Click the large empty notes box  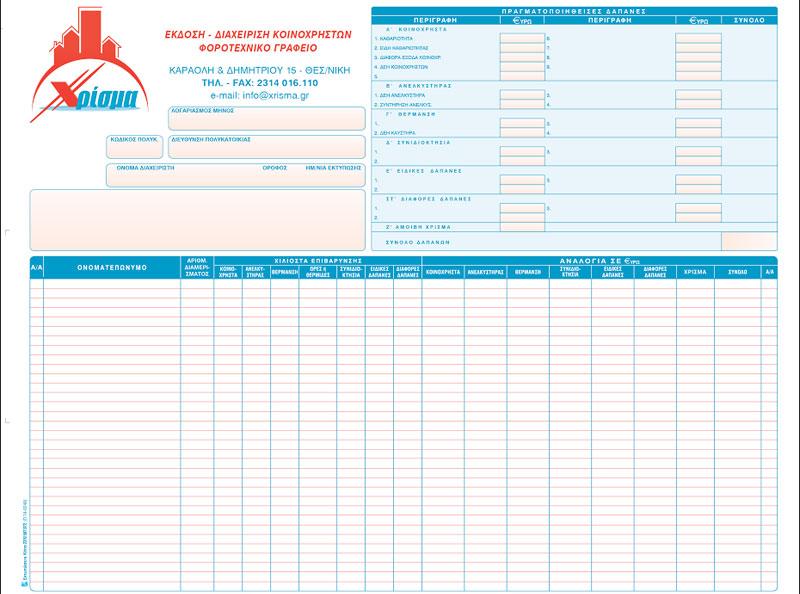tap(197, 220)
